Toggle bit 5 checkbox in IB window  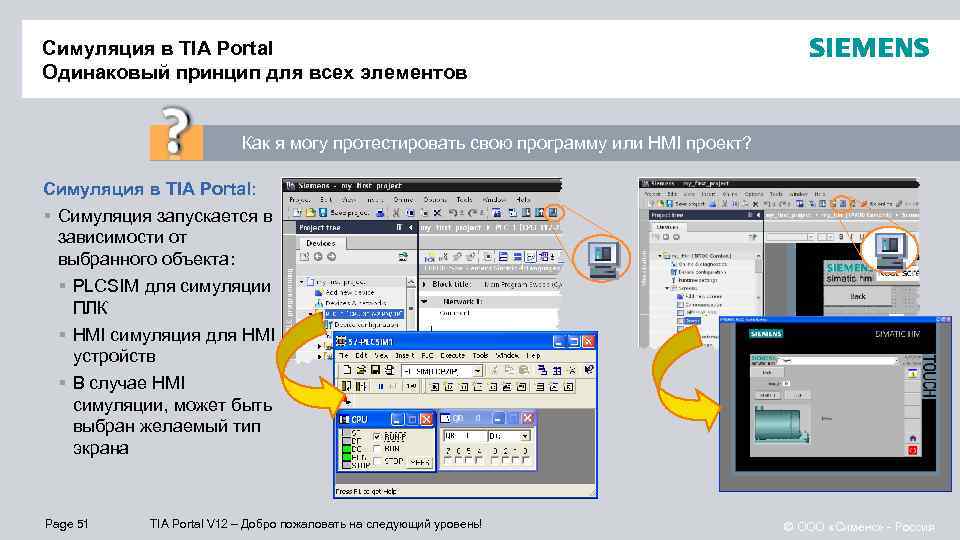pos(468,460)
